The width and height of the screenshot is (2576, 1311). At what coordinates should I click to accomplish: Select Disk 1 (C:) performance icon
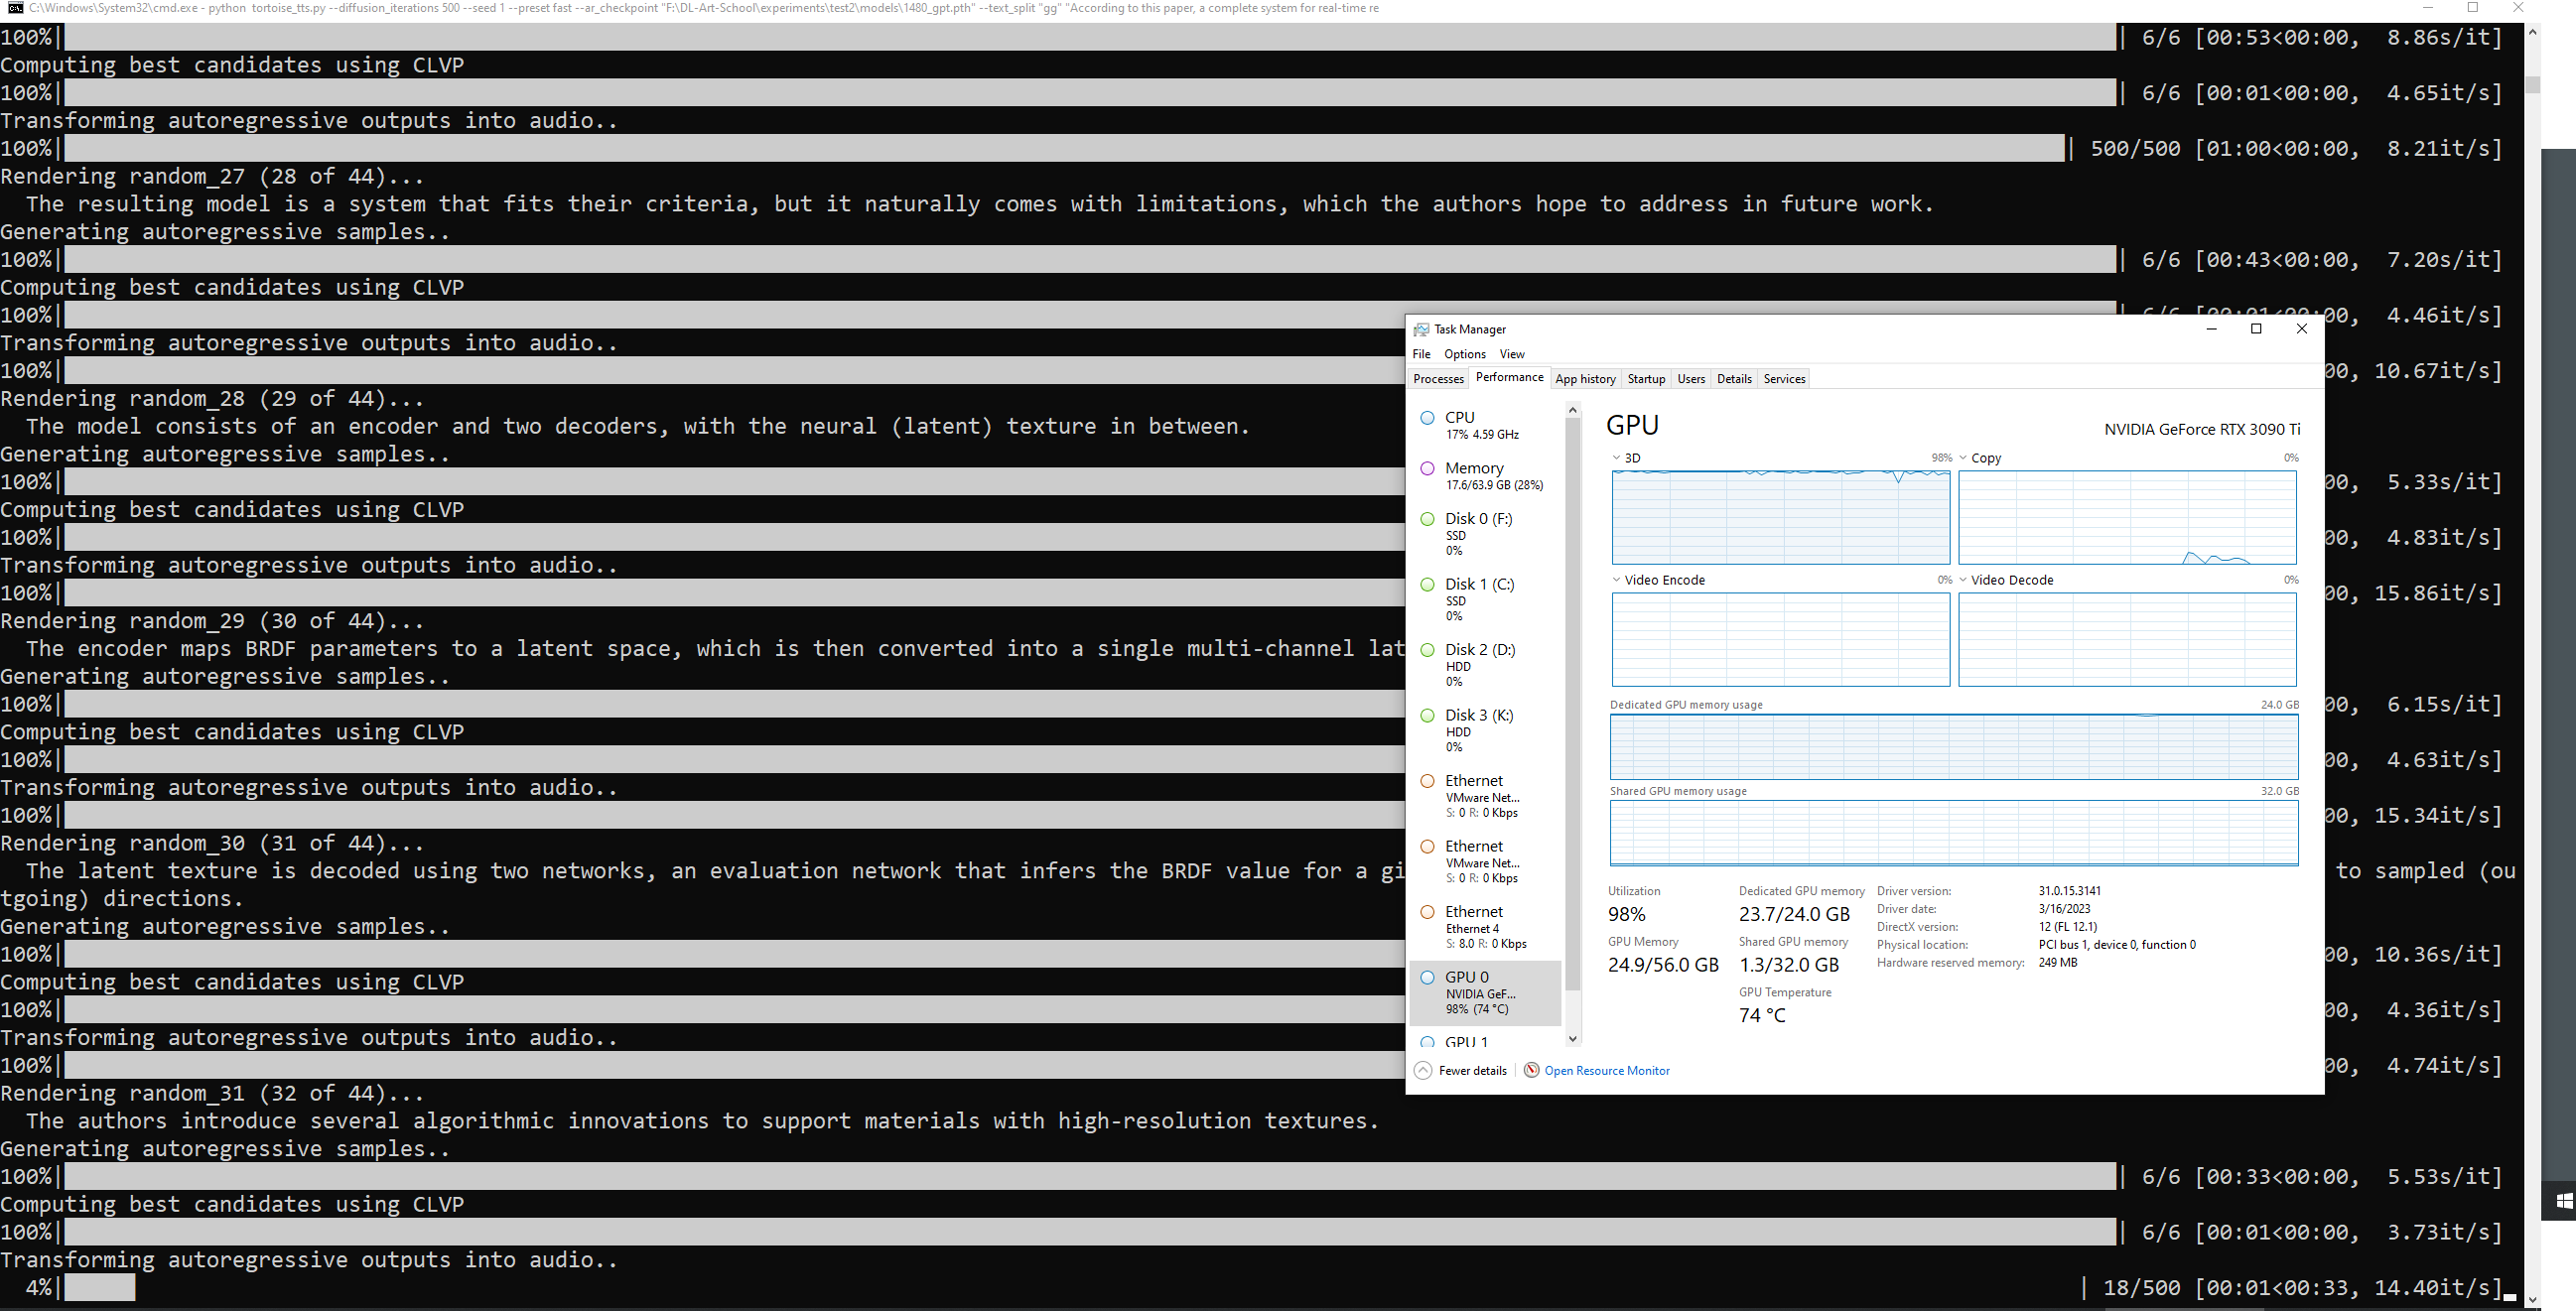1427,584
